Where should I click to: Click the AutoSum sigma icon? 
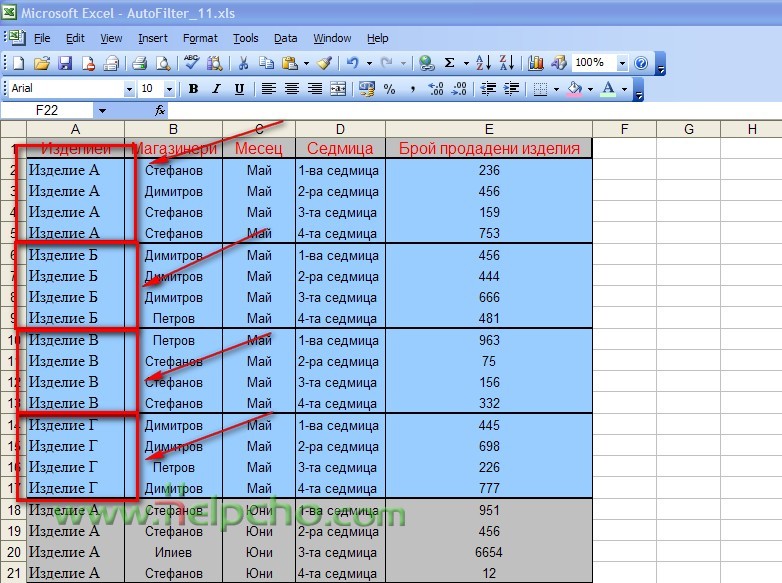coord(449,63)
